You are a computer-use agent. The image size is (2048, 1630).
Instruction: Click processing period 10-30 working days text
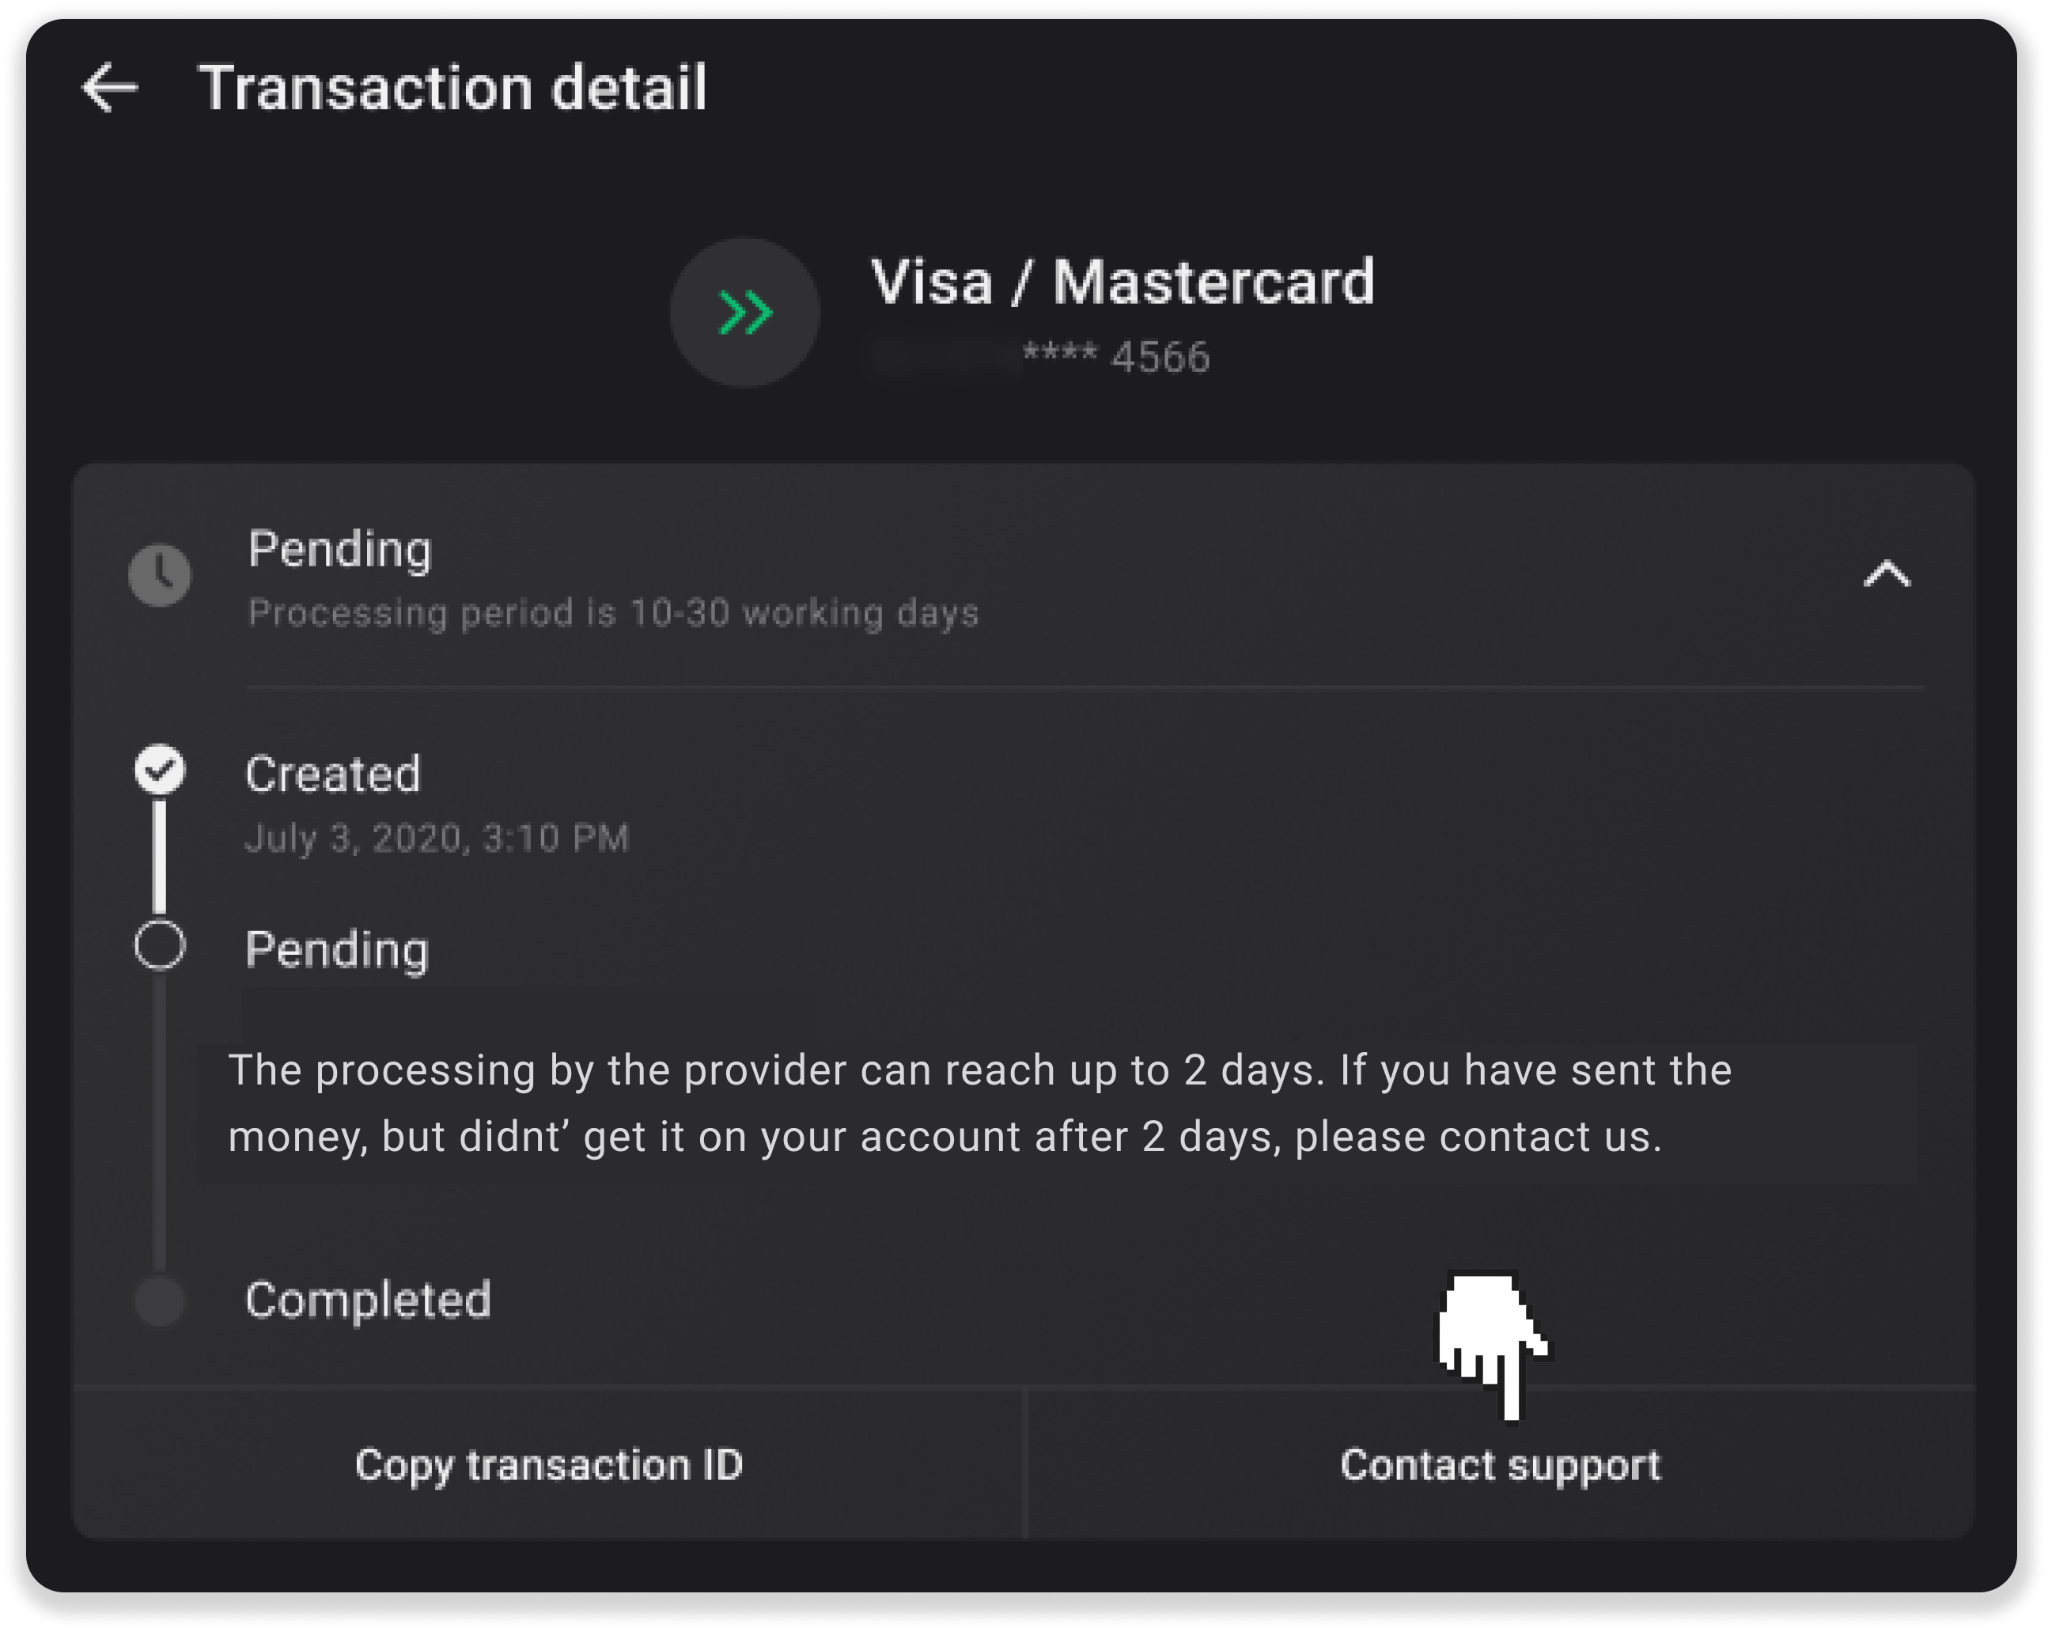pos(613,613)
